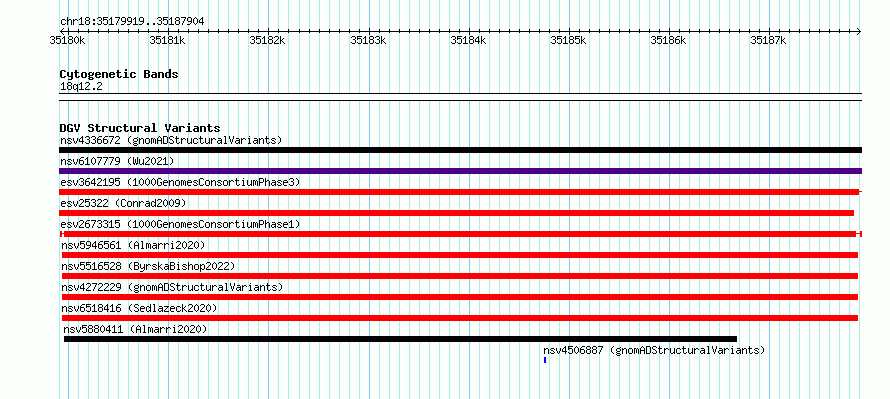
Task: Click the 18q12.2 cytogenetic band line
Action: pyautogui.click(x=460, y=97)
